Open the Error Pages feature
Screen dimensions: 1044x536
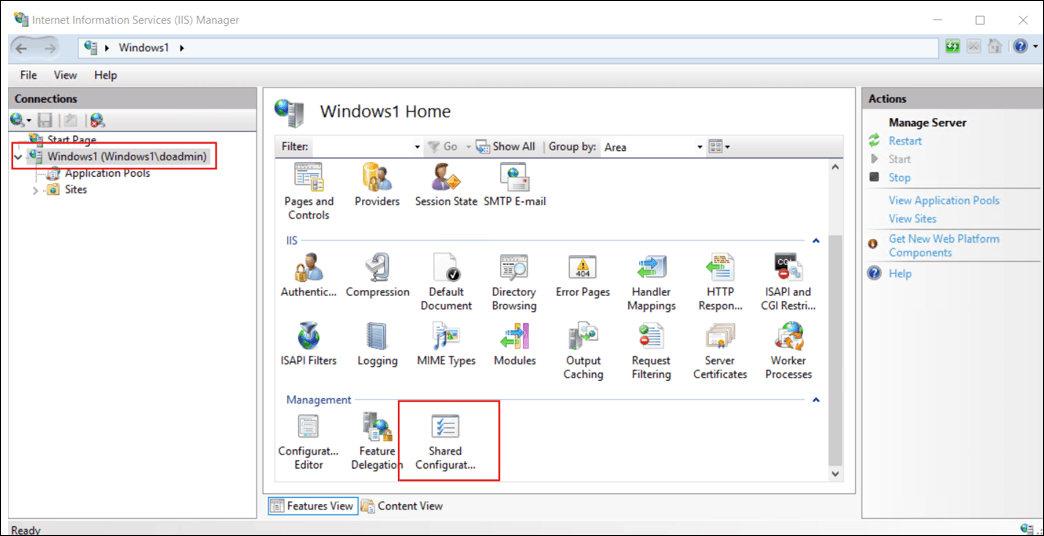click(583, 276)
